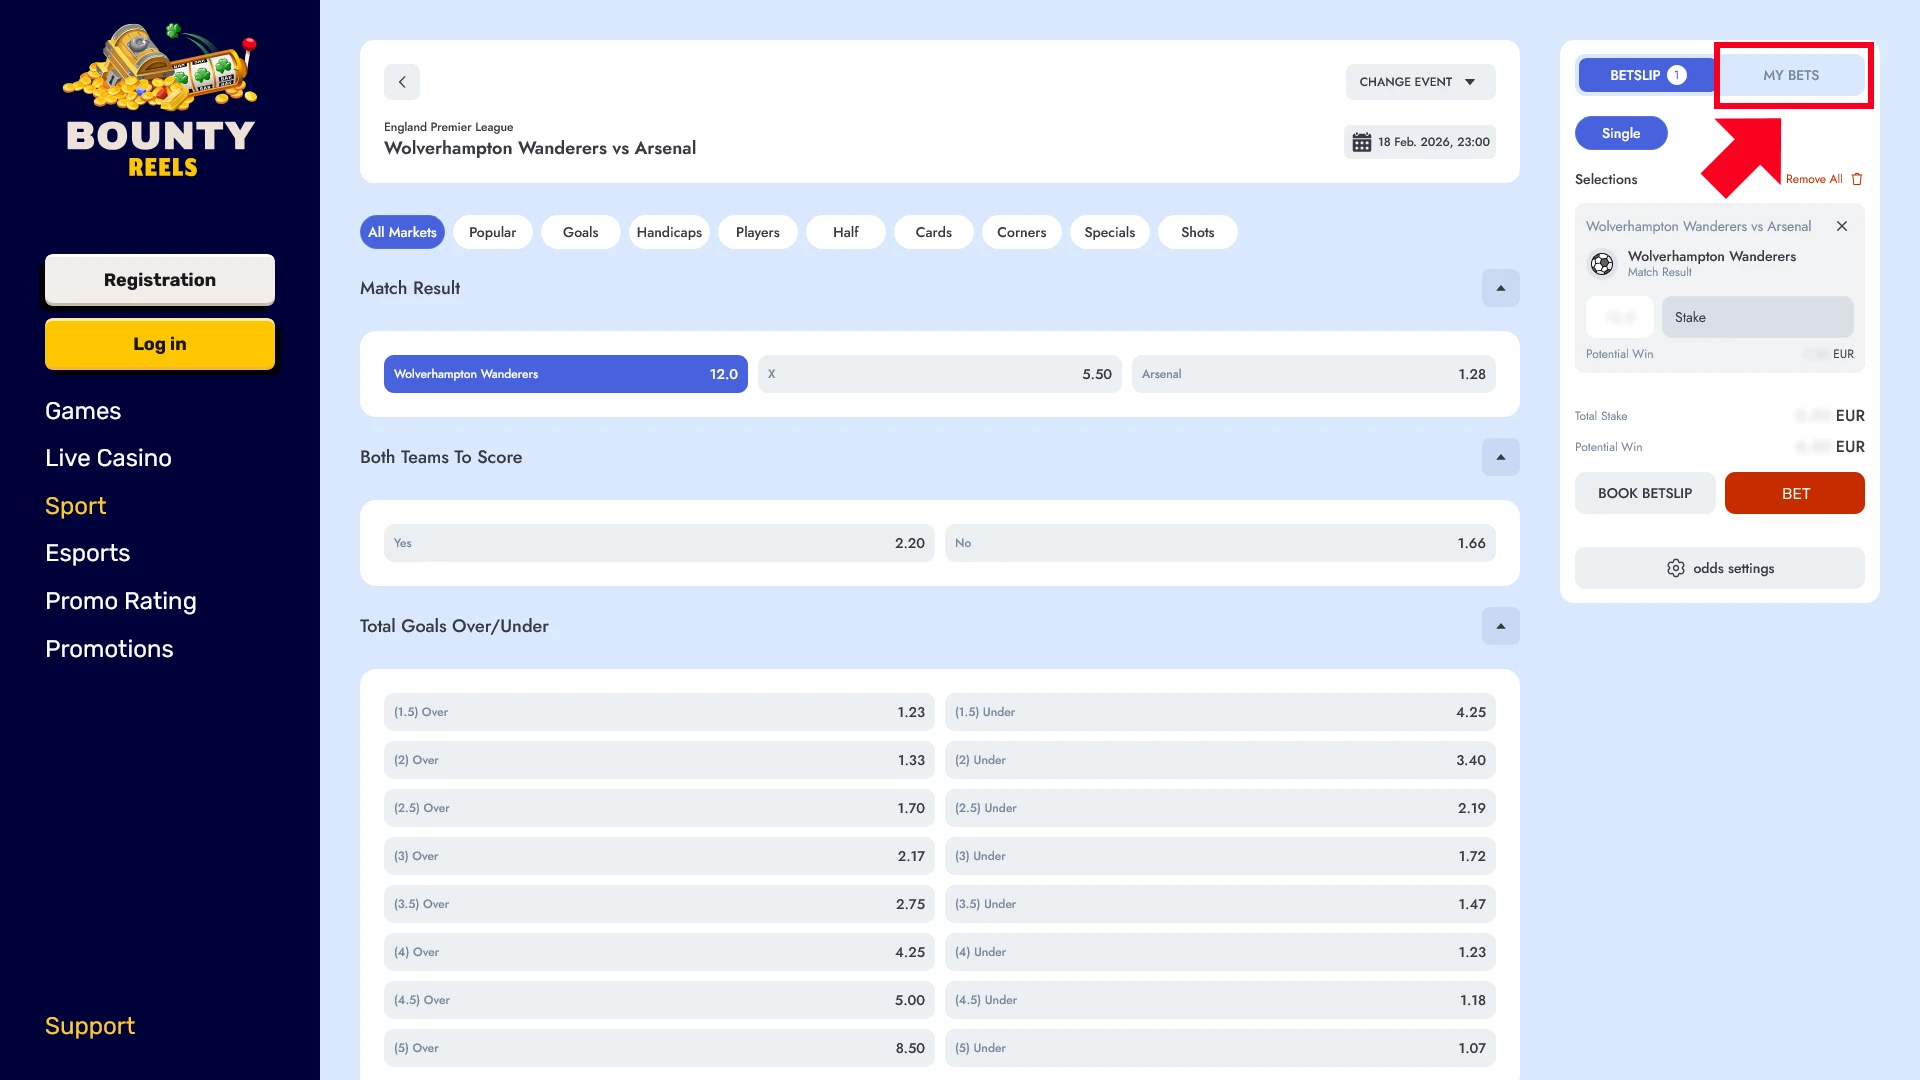This screenshot has width=1920, height=1080.
Task: Click the Stake input field
Action: [1757, 317]
